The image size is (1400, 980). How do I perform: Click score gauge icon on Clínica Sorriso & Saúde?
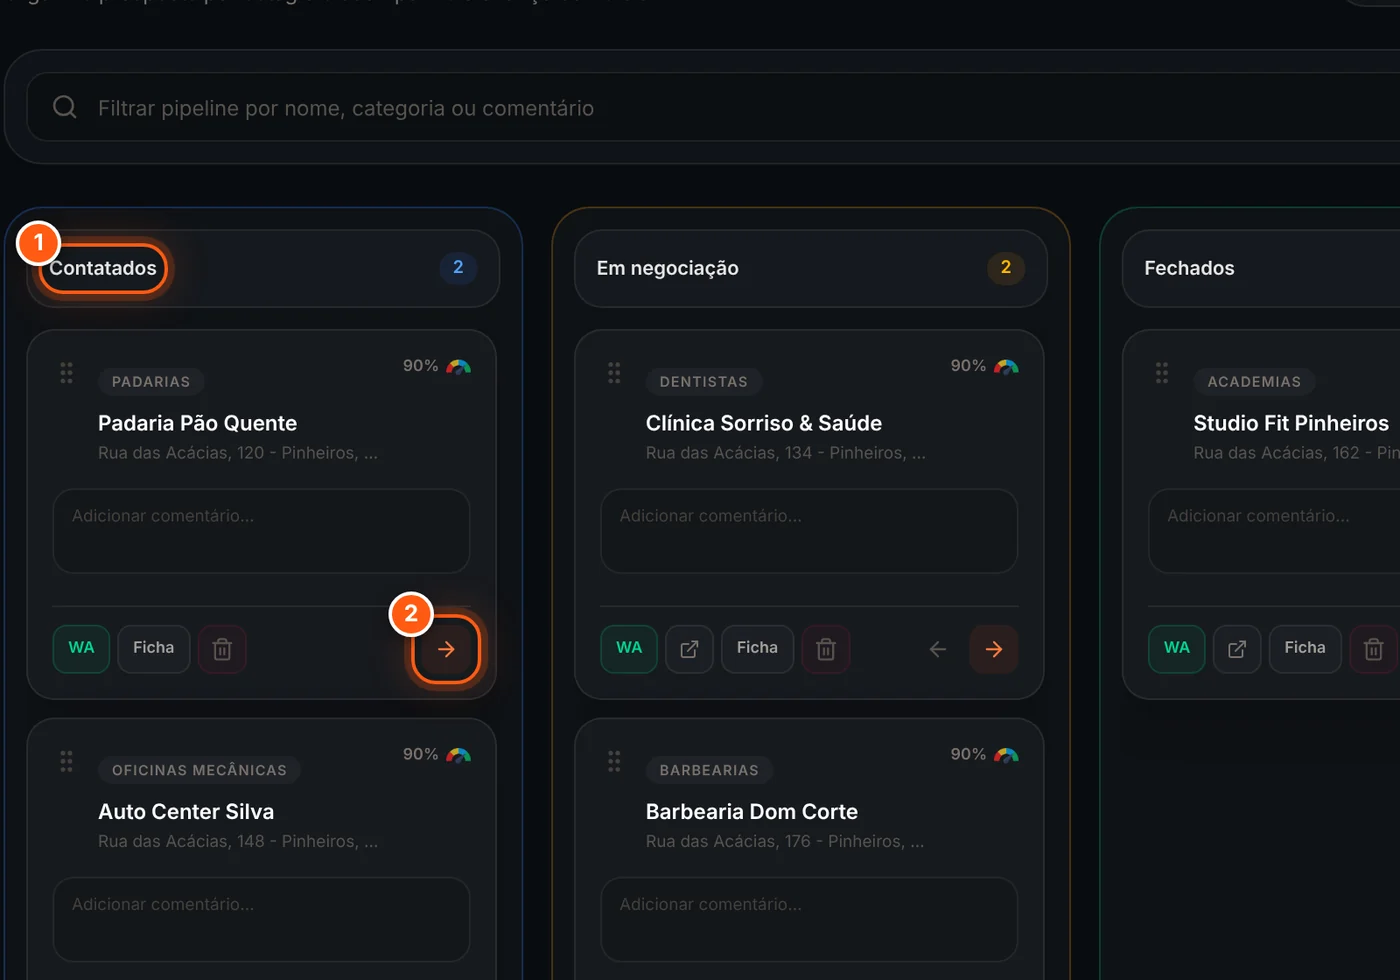tap(1007, 367)
